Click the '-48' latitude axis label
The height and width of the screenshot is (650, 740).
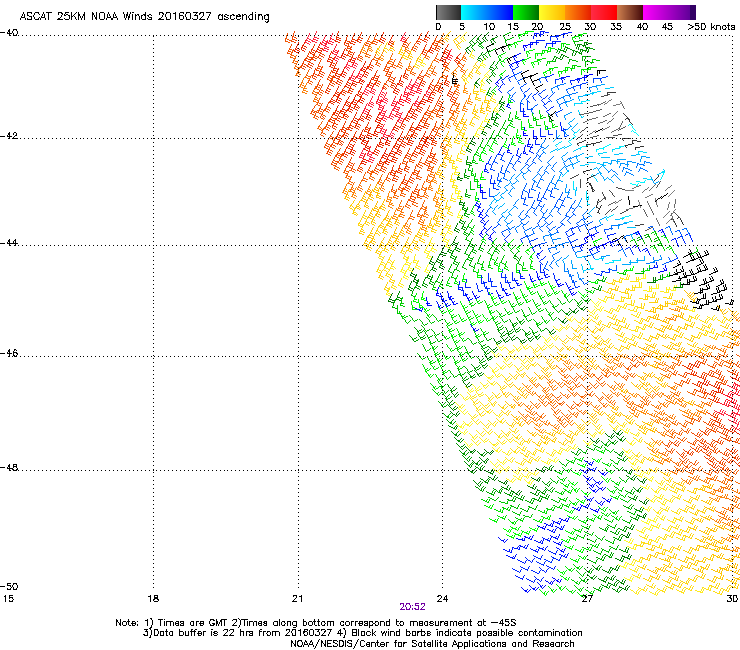9,468
